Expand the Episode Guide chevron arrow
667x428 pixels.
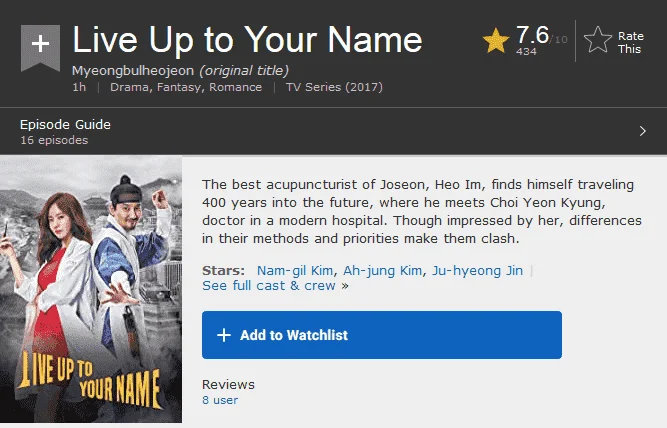[x=643, y=131]
